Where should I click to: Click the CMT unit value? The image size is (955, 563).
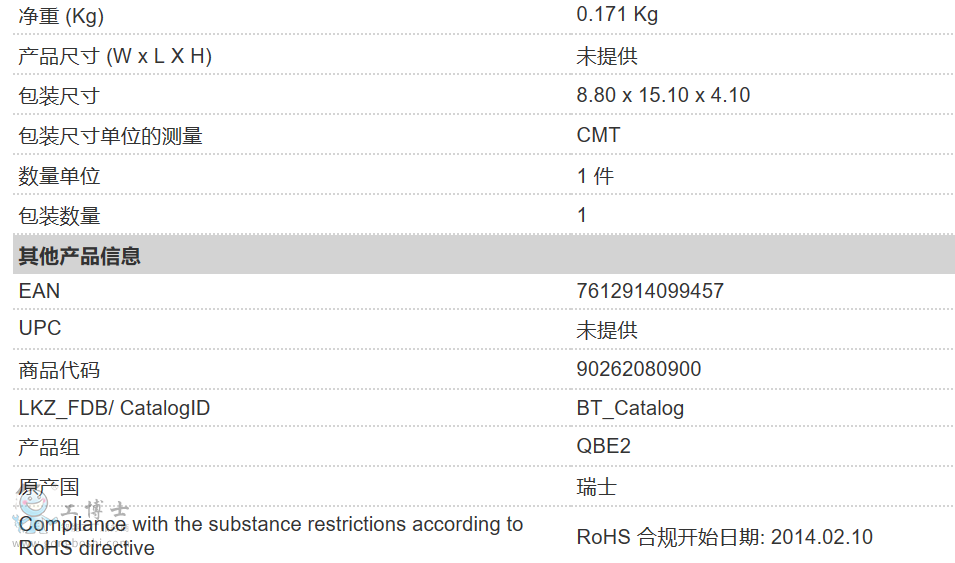pos(598,135)
